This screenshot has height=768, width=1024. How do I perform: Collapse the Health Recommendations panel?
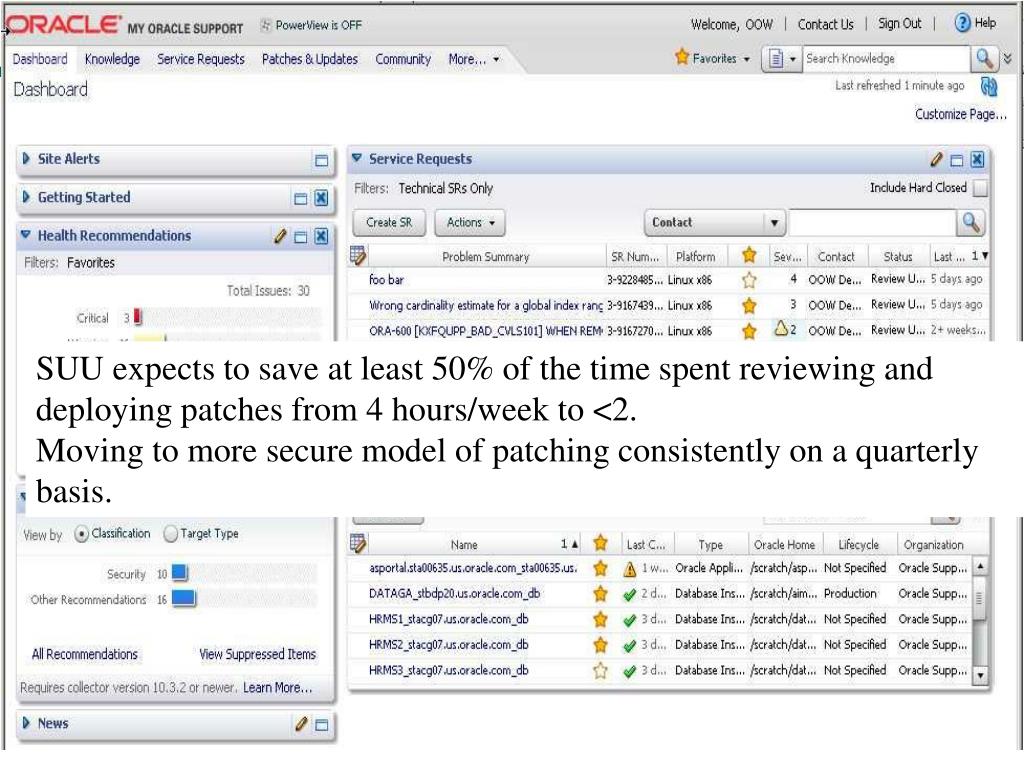tap(26, 234)
